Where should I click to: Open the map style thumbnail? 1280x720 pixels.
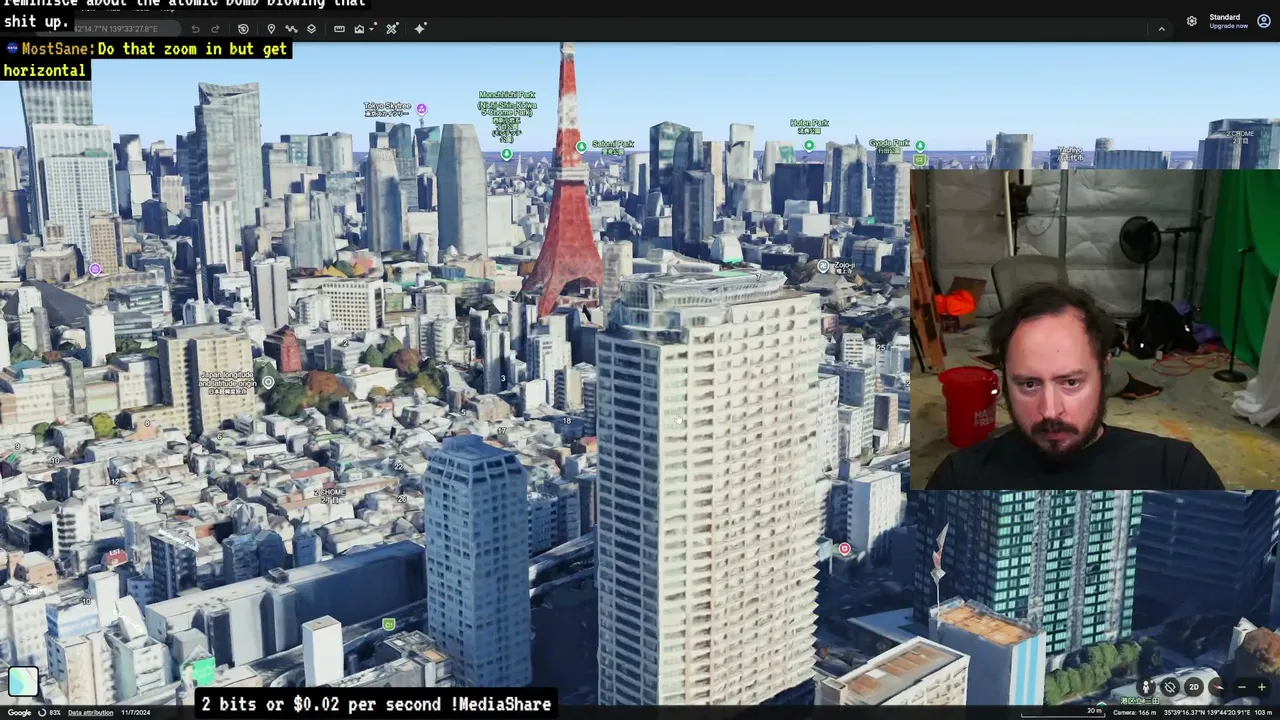23,681
